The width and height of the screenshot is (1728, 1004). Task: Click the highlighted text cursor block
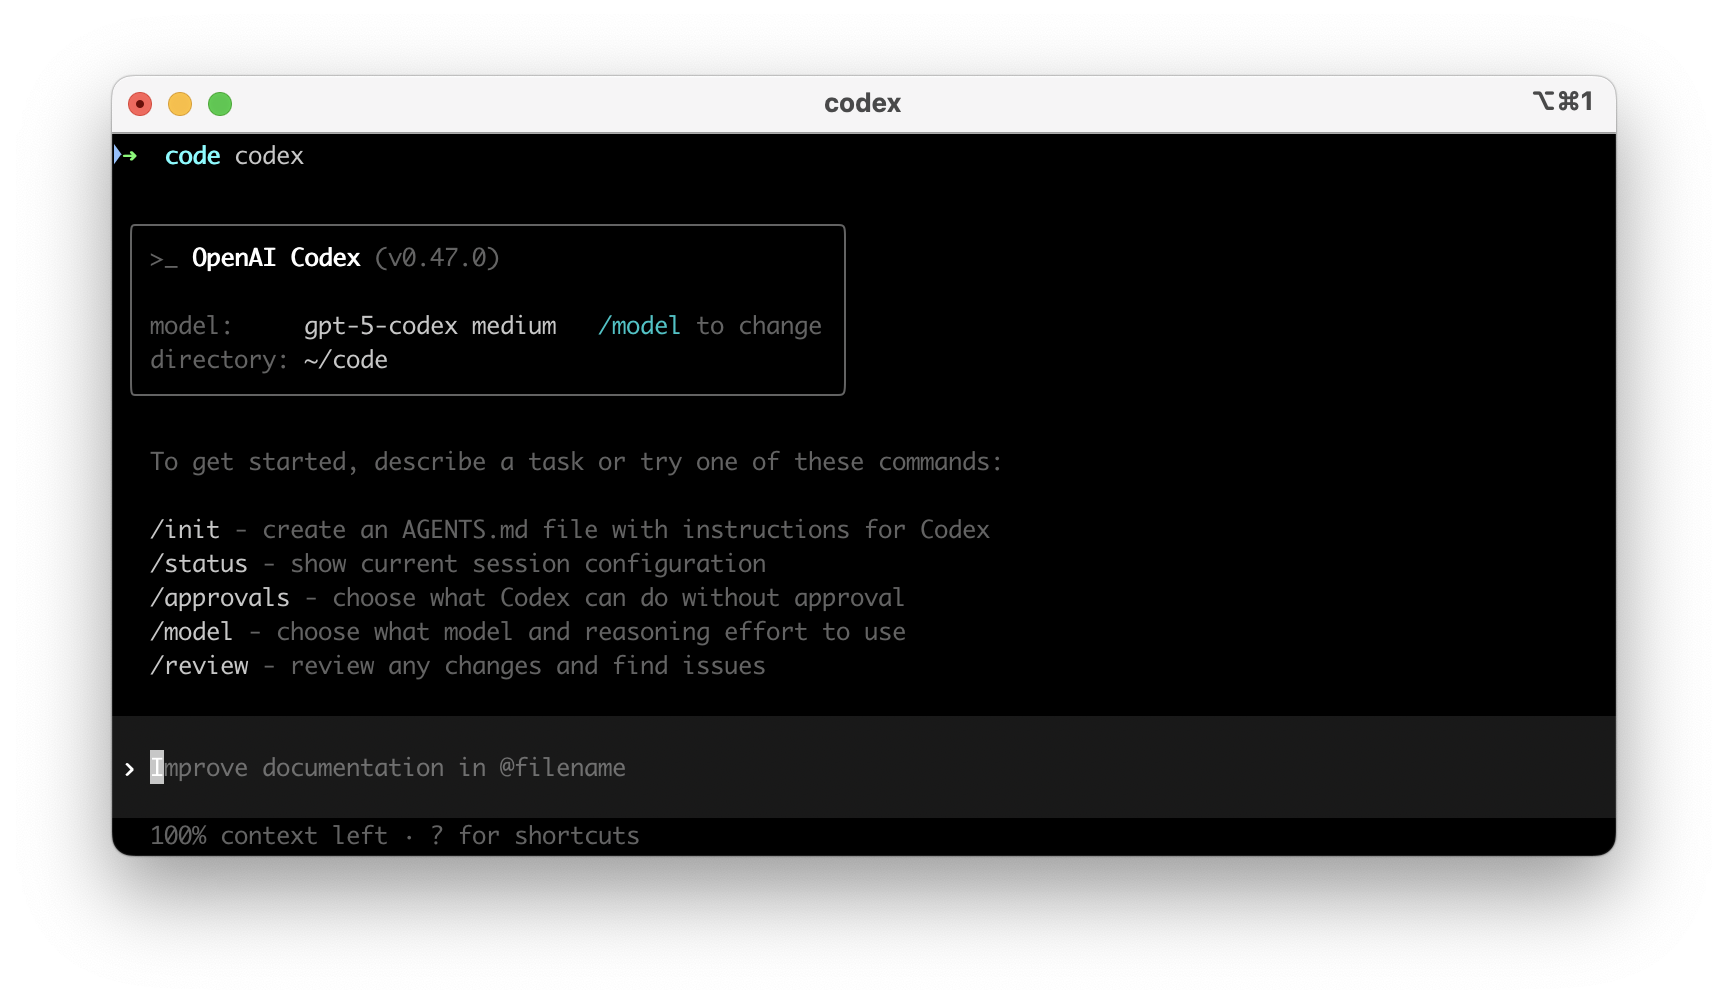(x=157, y=767)
